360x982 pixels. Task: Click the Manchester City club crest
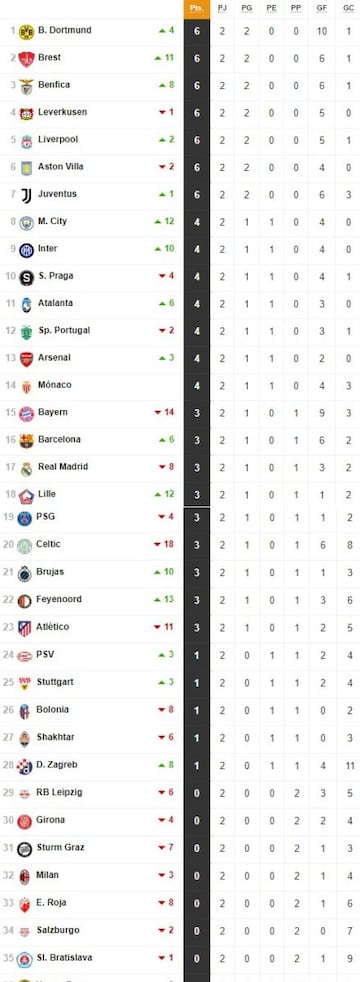click(x=26, y=222)
